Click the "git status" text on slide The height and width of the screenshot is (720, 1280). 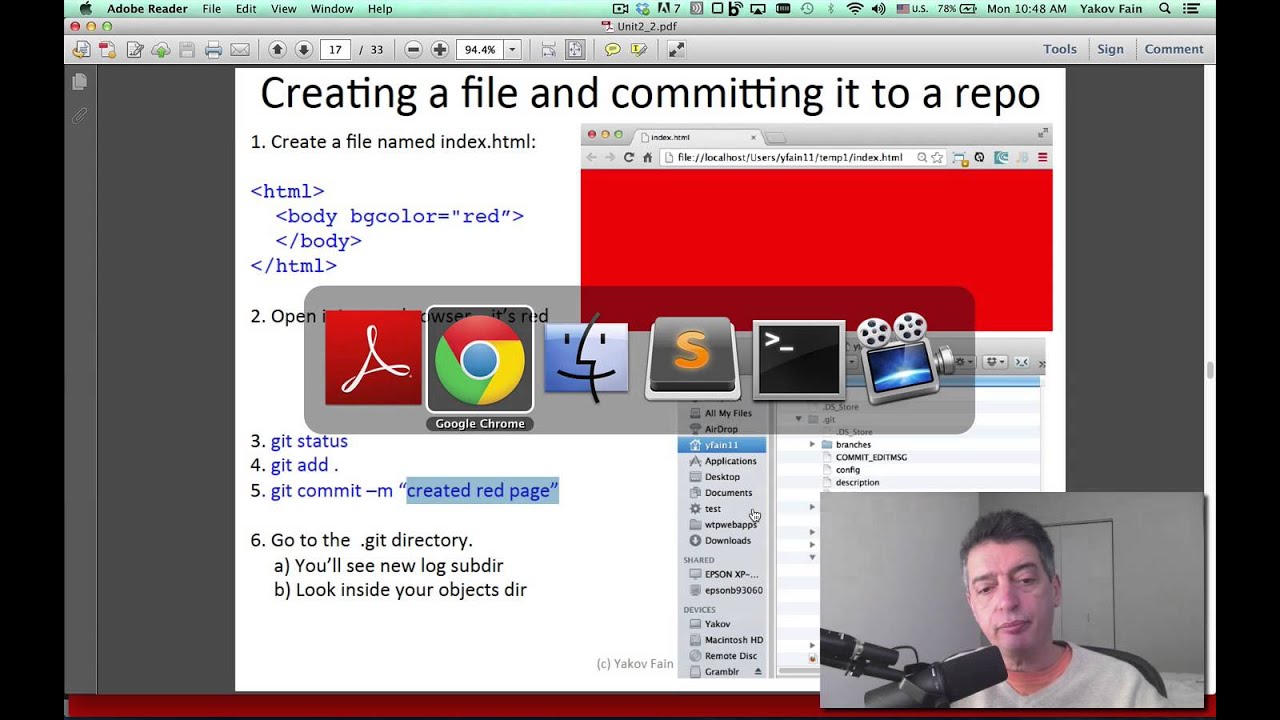309,441
